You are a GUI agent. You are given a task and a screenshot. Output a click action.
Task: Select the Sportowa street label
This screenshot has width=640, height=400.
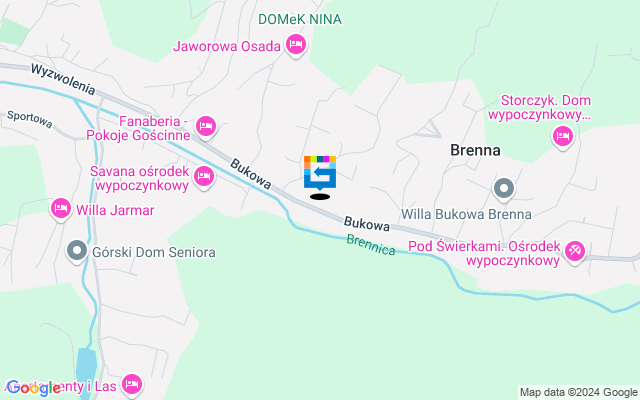click(x=30, y=119)
